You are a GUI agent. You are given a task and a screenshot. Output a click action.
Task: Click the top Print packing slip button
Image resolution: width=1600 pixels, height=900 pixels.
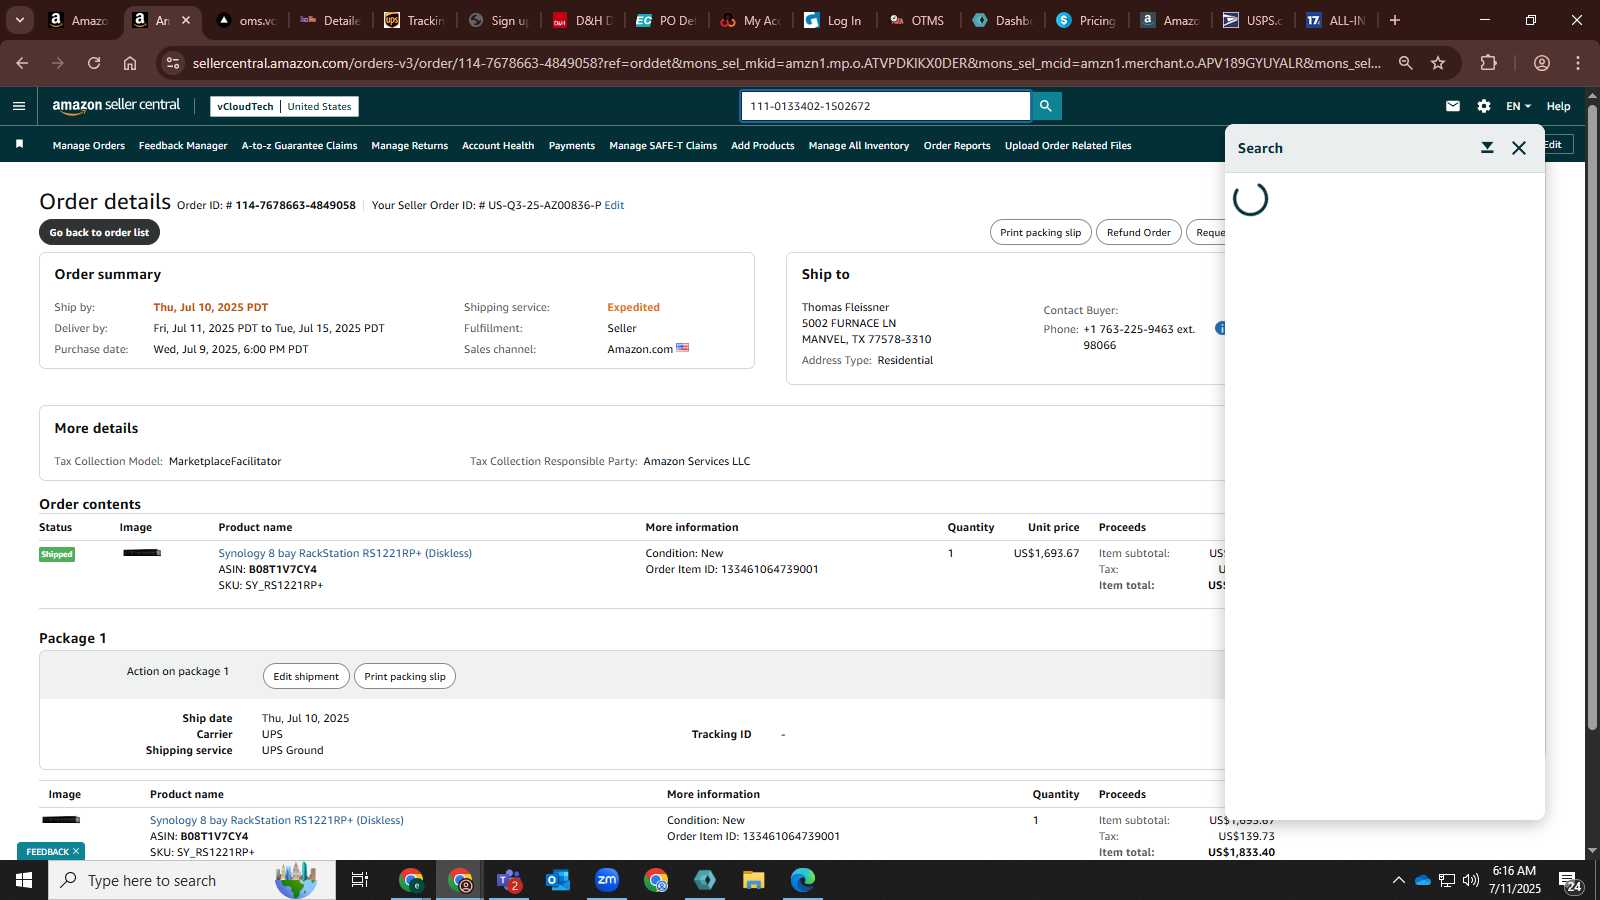pos(1040,232)
